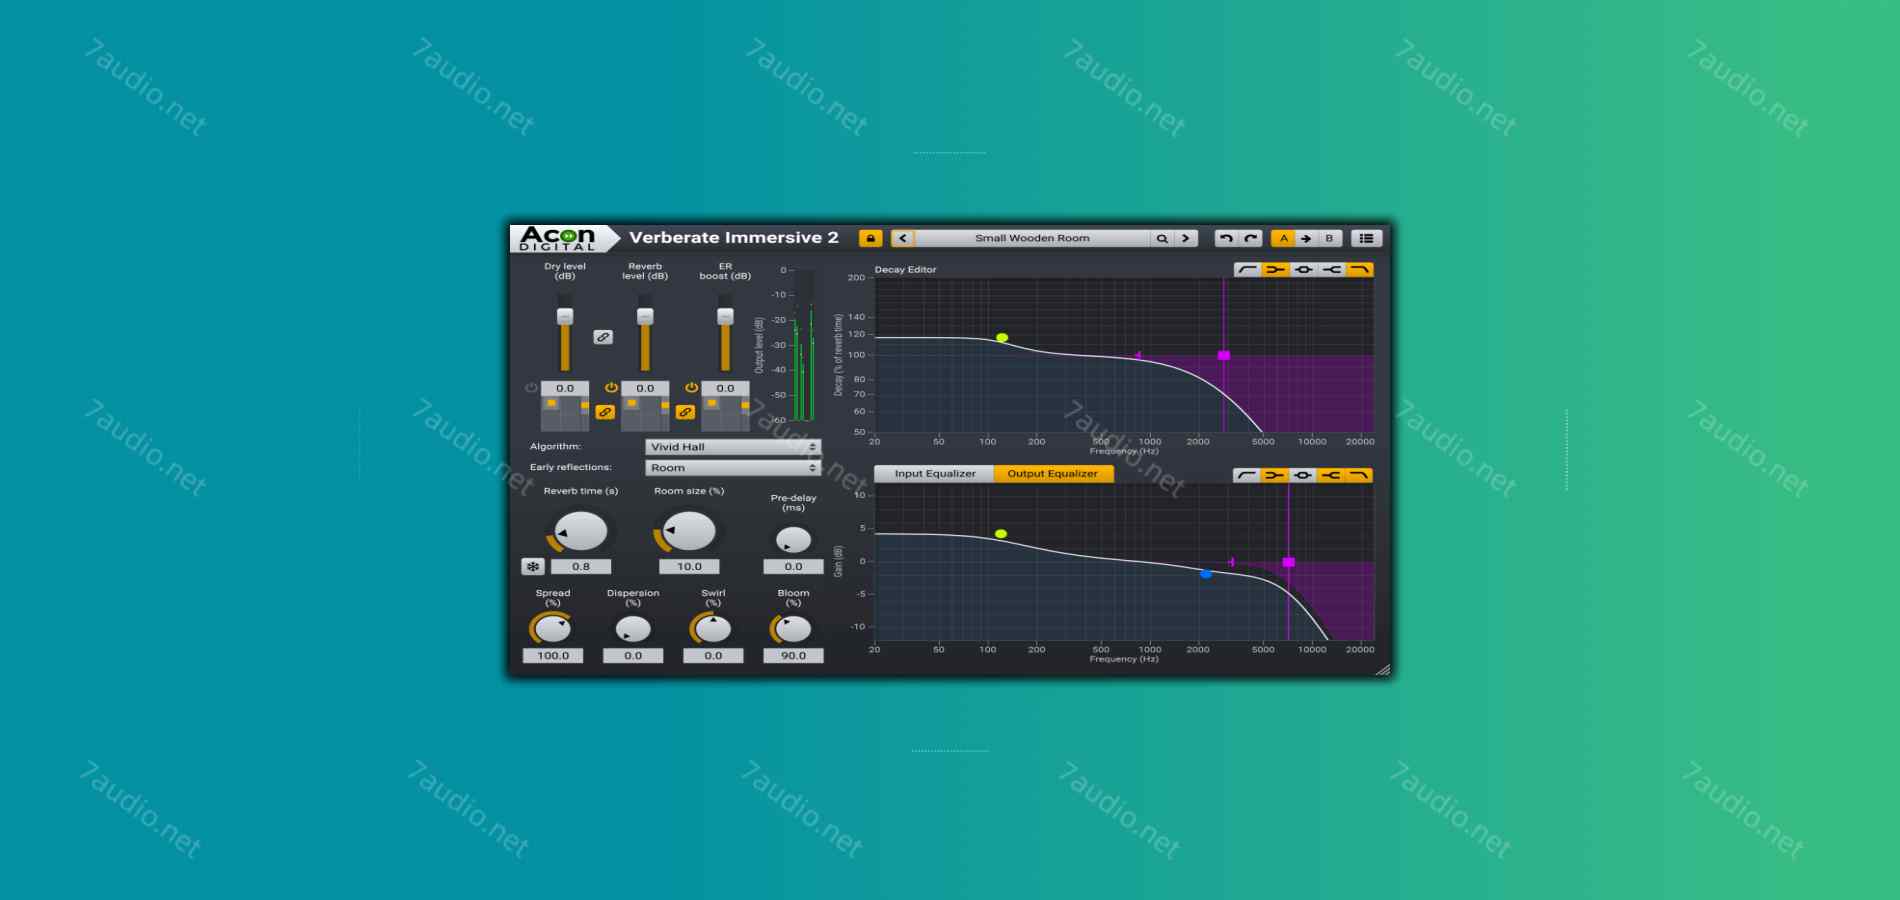Switch to the Input Equalizer tab
The width and height of the screenshot is (1900, 900).
click(x=934, y=474)
